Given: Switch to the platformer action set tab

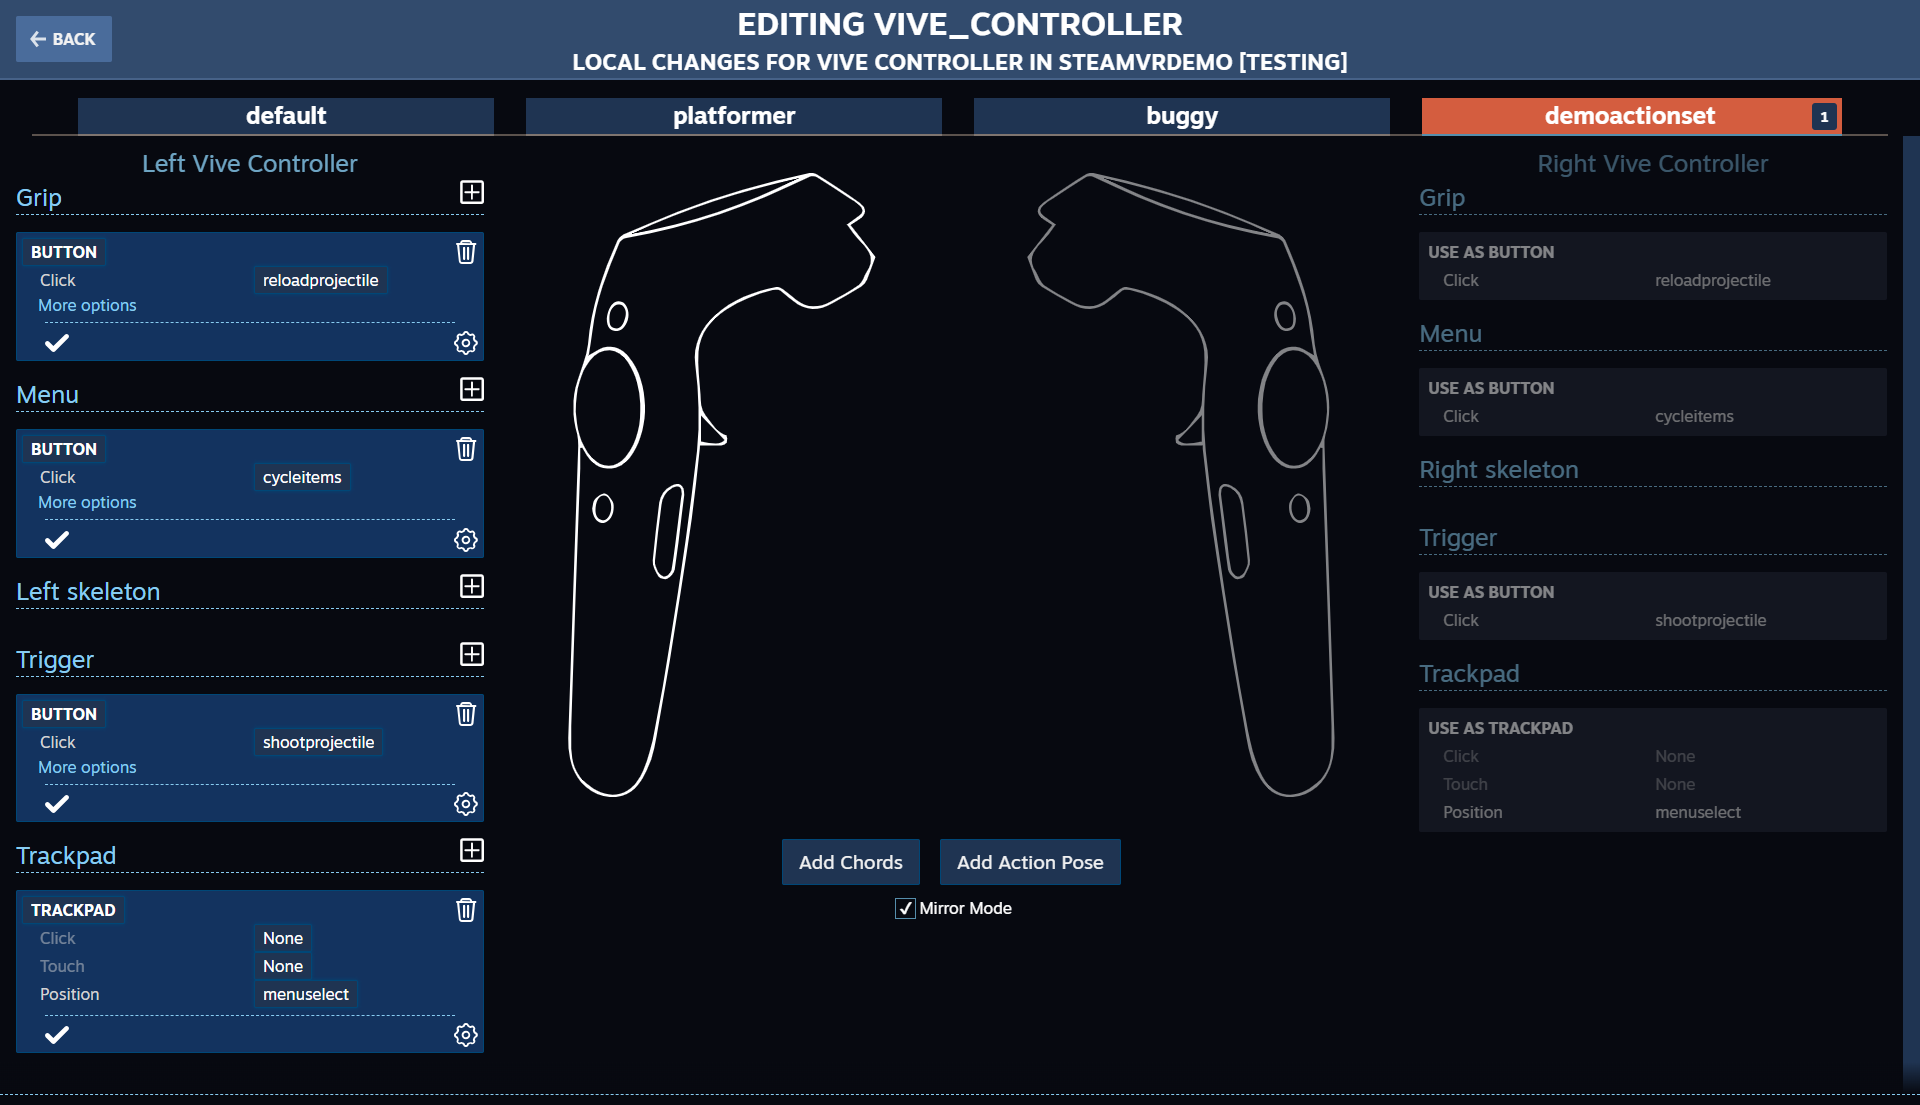Looking at the screenshot, I should click(x=734, y=116).
